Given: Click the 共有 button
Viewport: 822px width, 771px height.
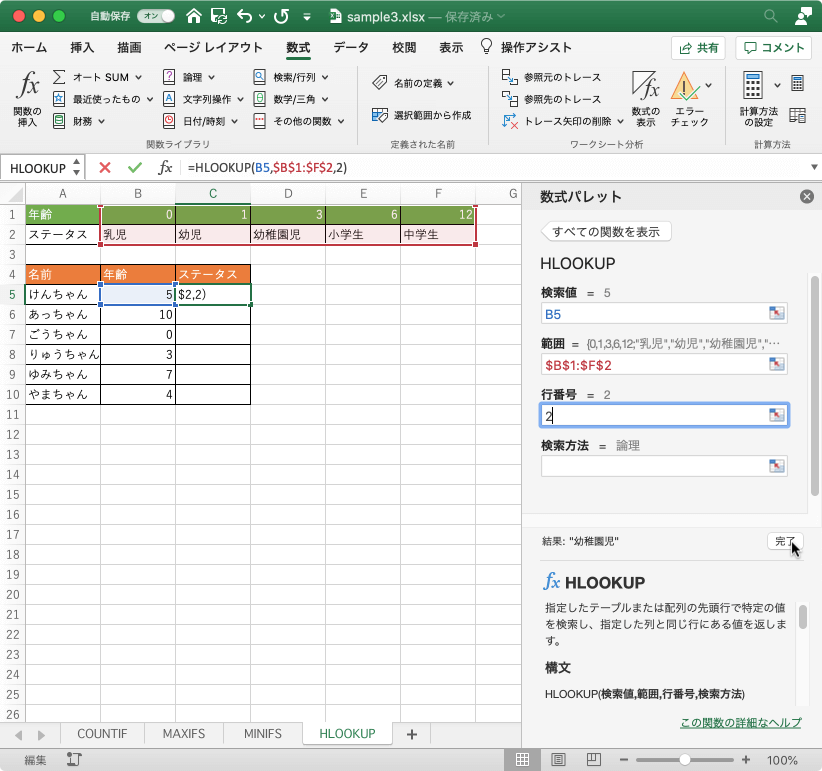Looking at the screenshot, I should 698,48.
